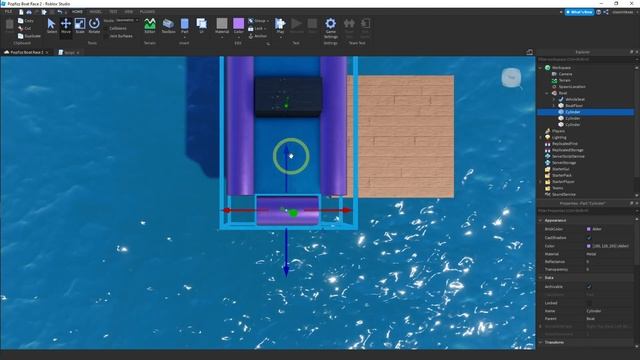
Task: Toggle the Collisions checkbox
Action: (x=107, y=28)
